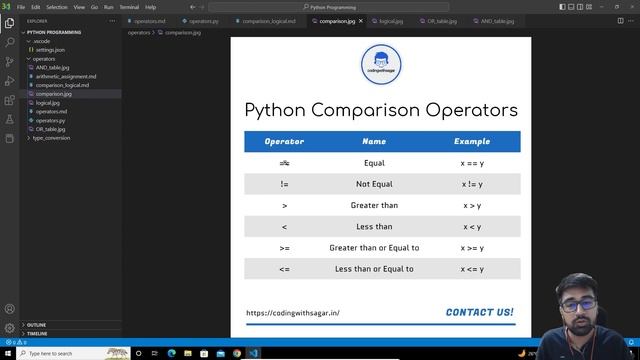Open the Manage gear settings
The width and height of the screenshot is (640, 360).
click(x=9, y=328)
